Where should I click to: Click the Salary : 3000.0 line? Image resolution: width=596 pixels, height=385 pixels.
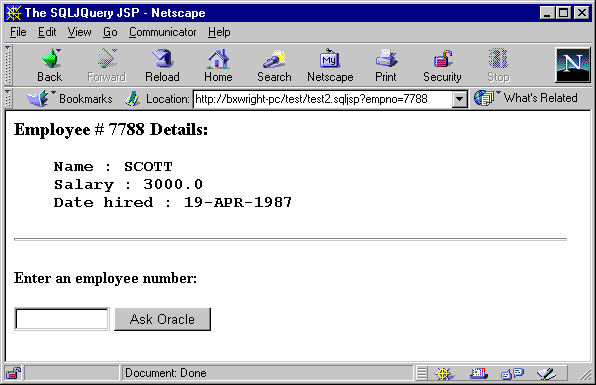[x=128, y=185]
